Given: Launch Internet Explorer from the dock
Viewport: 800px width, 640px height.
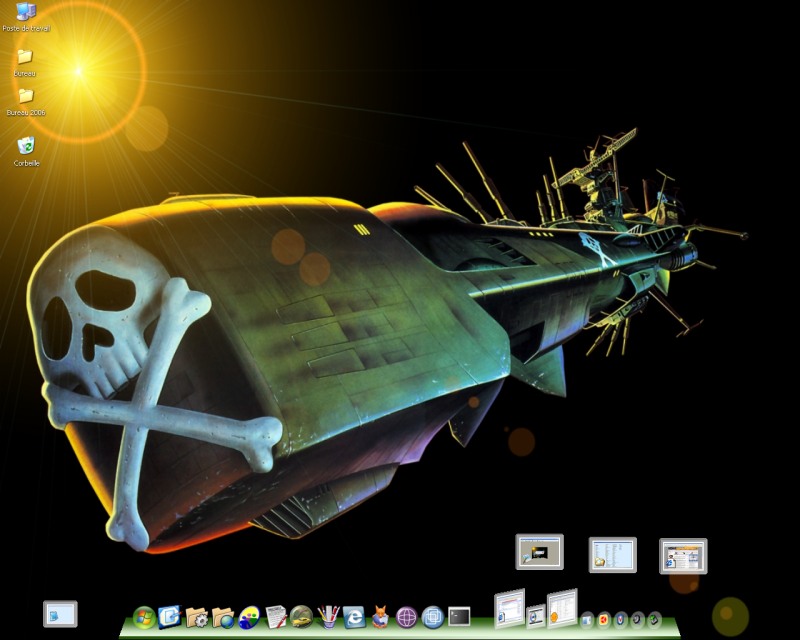Looking at the screenshot, I should click(x=354, y=618).
